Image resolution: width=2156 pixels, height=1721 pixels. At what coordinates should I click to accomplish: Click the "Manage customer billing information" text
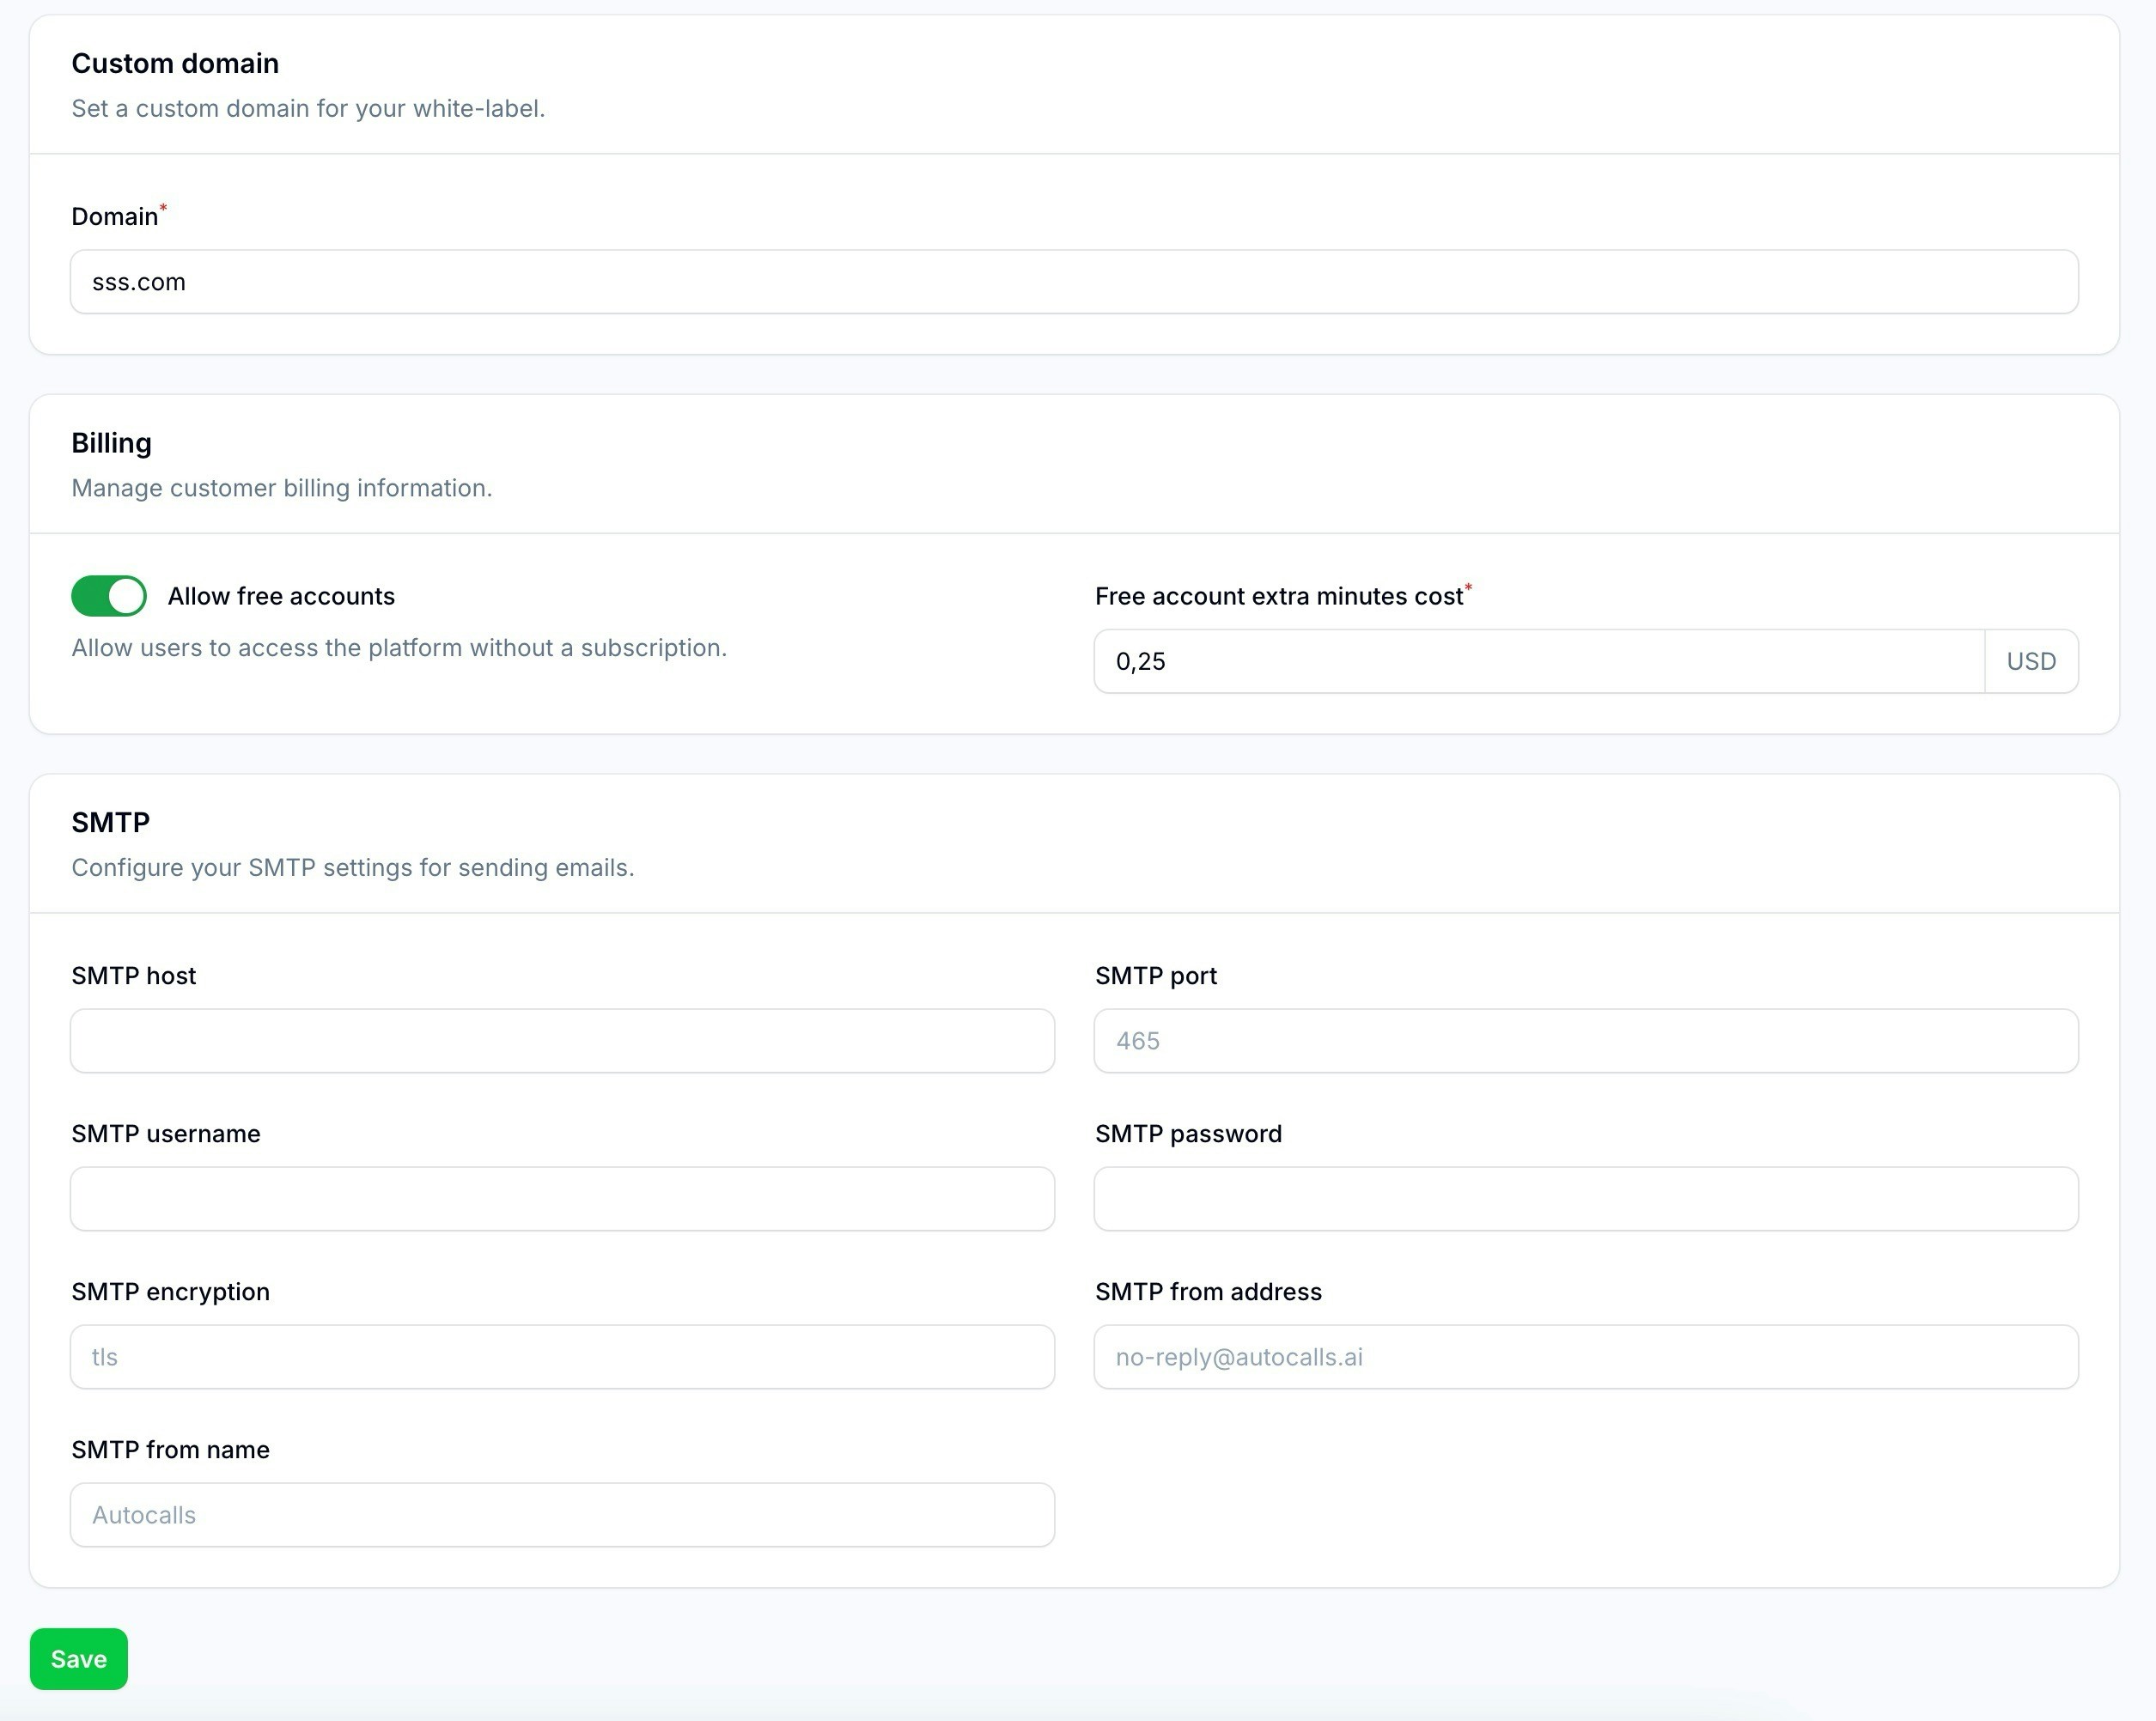[x=282, y=488]
